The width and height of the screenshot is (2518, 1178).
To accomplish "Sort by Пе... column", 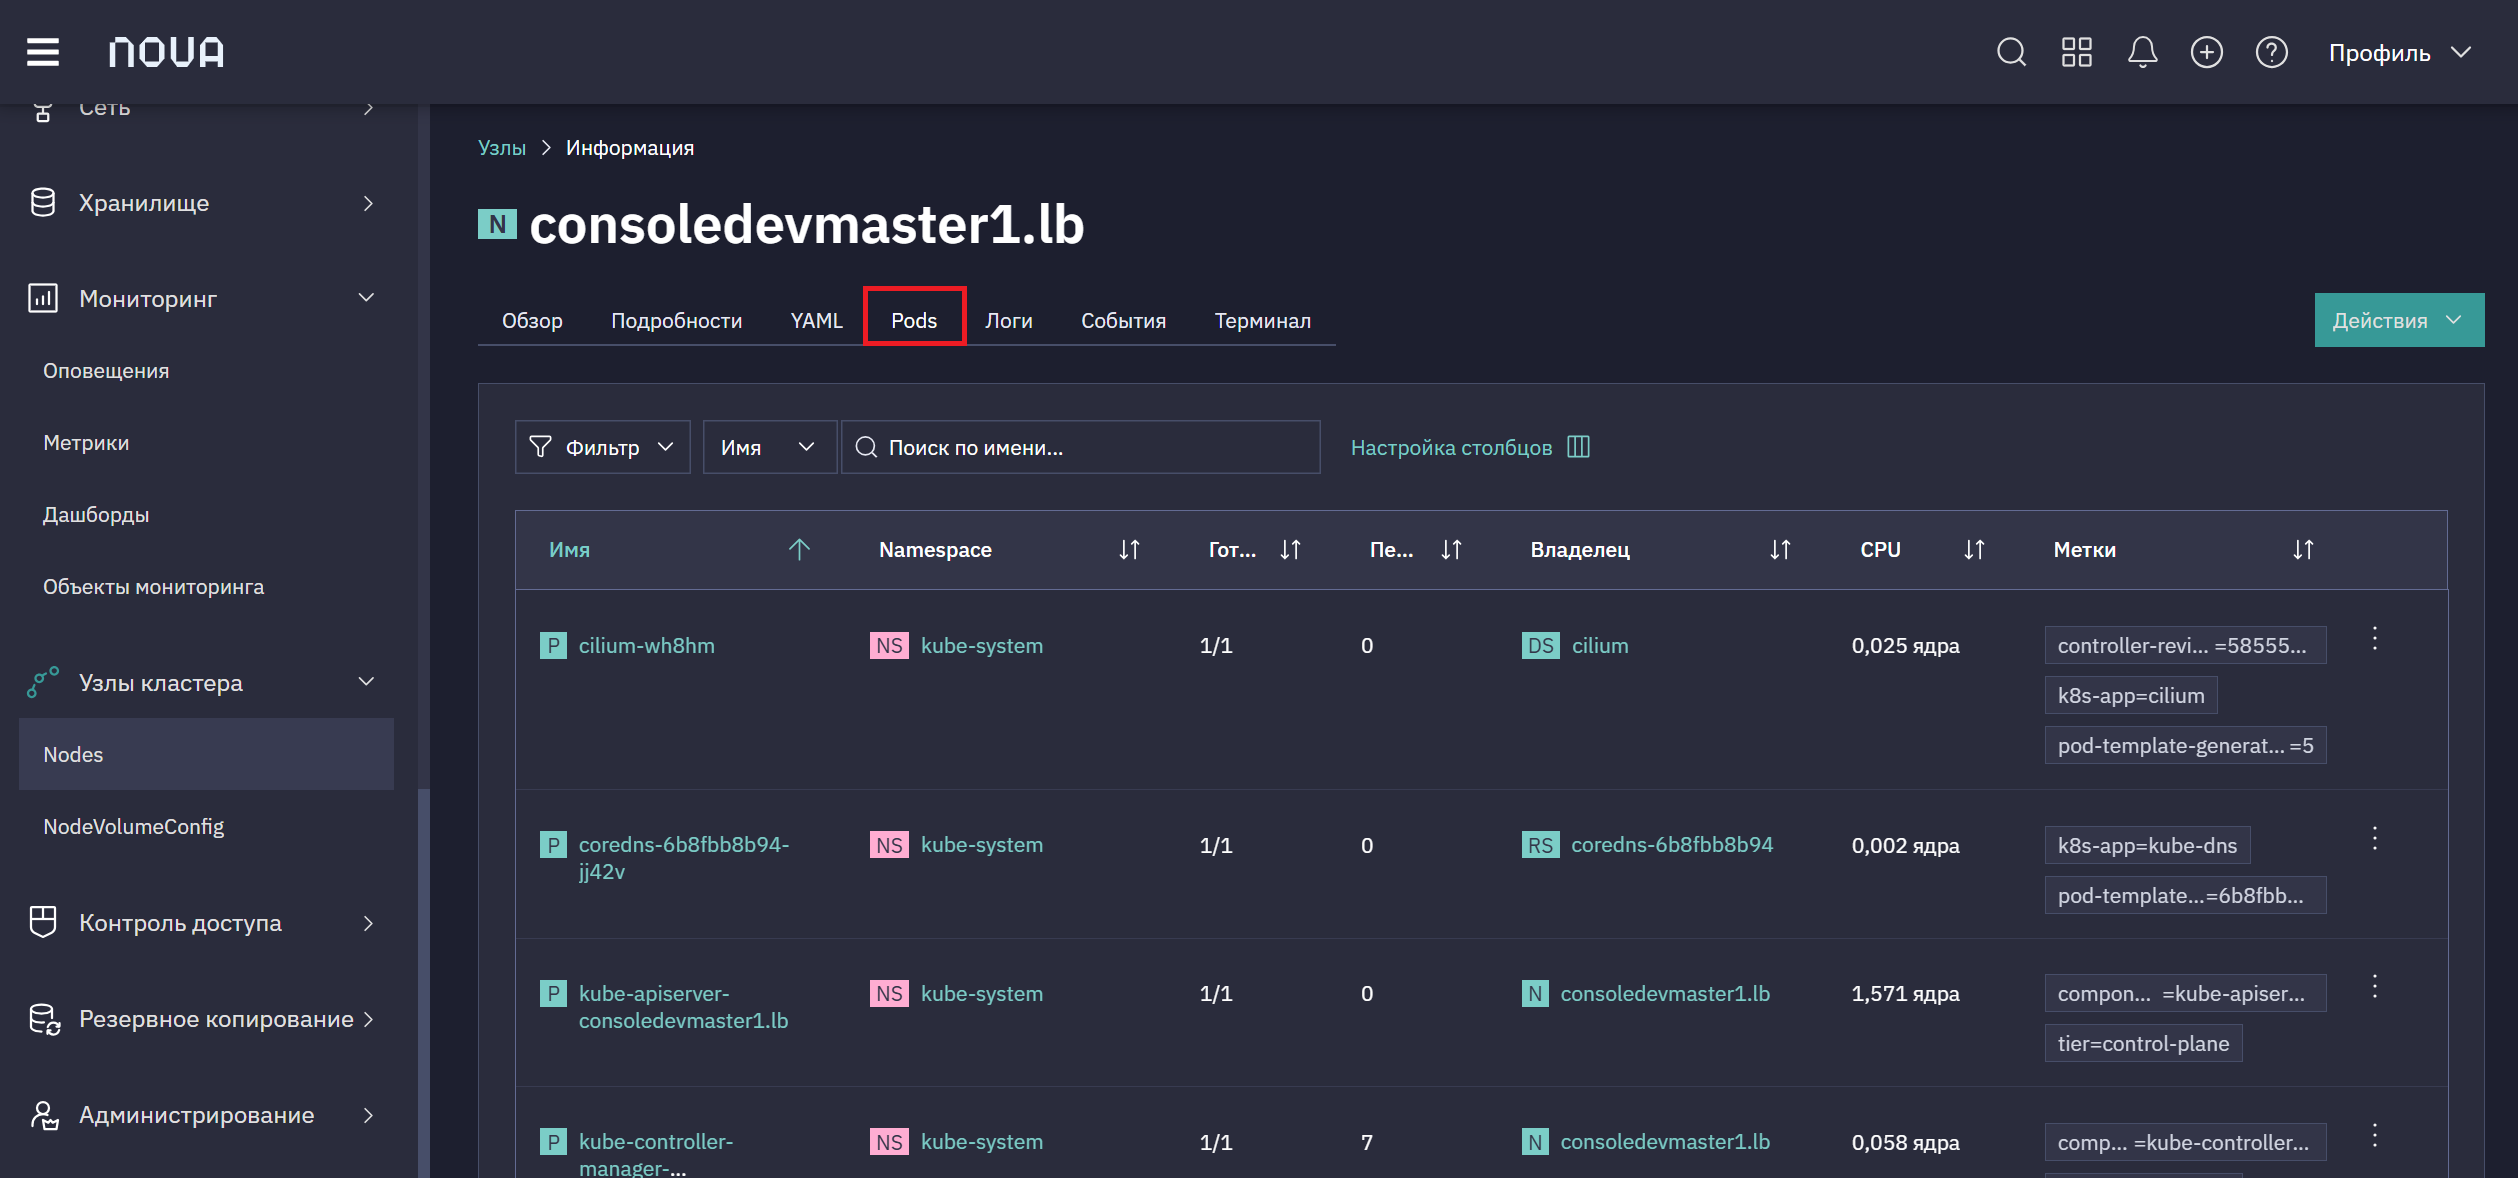I will pos(1451,549).
